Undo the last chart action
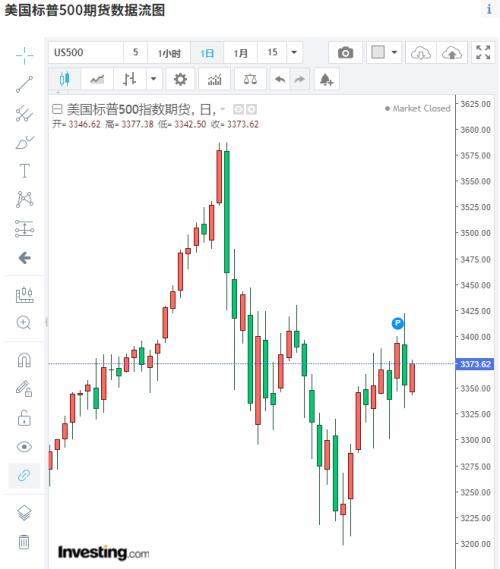The image size is (500, 569). tap(280, 79)
